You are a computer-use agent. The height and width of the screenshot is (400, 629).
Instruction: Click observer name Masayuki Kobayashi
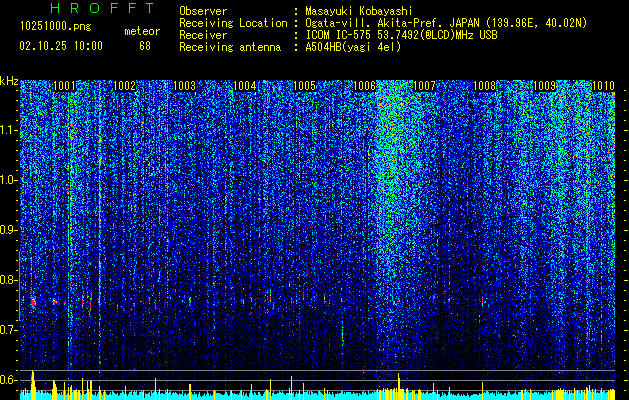pos(359,11)
